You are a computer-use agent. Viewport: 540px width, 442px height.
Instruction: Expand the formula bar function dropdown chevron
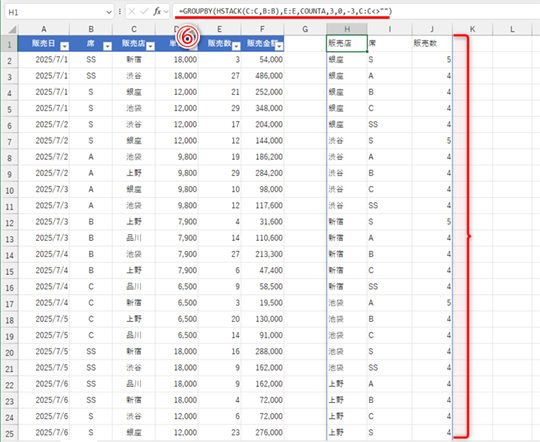(166, 12)
